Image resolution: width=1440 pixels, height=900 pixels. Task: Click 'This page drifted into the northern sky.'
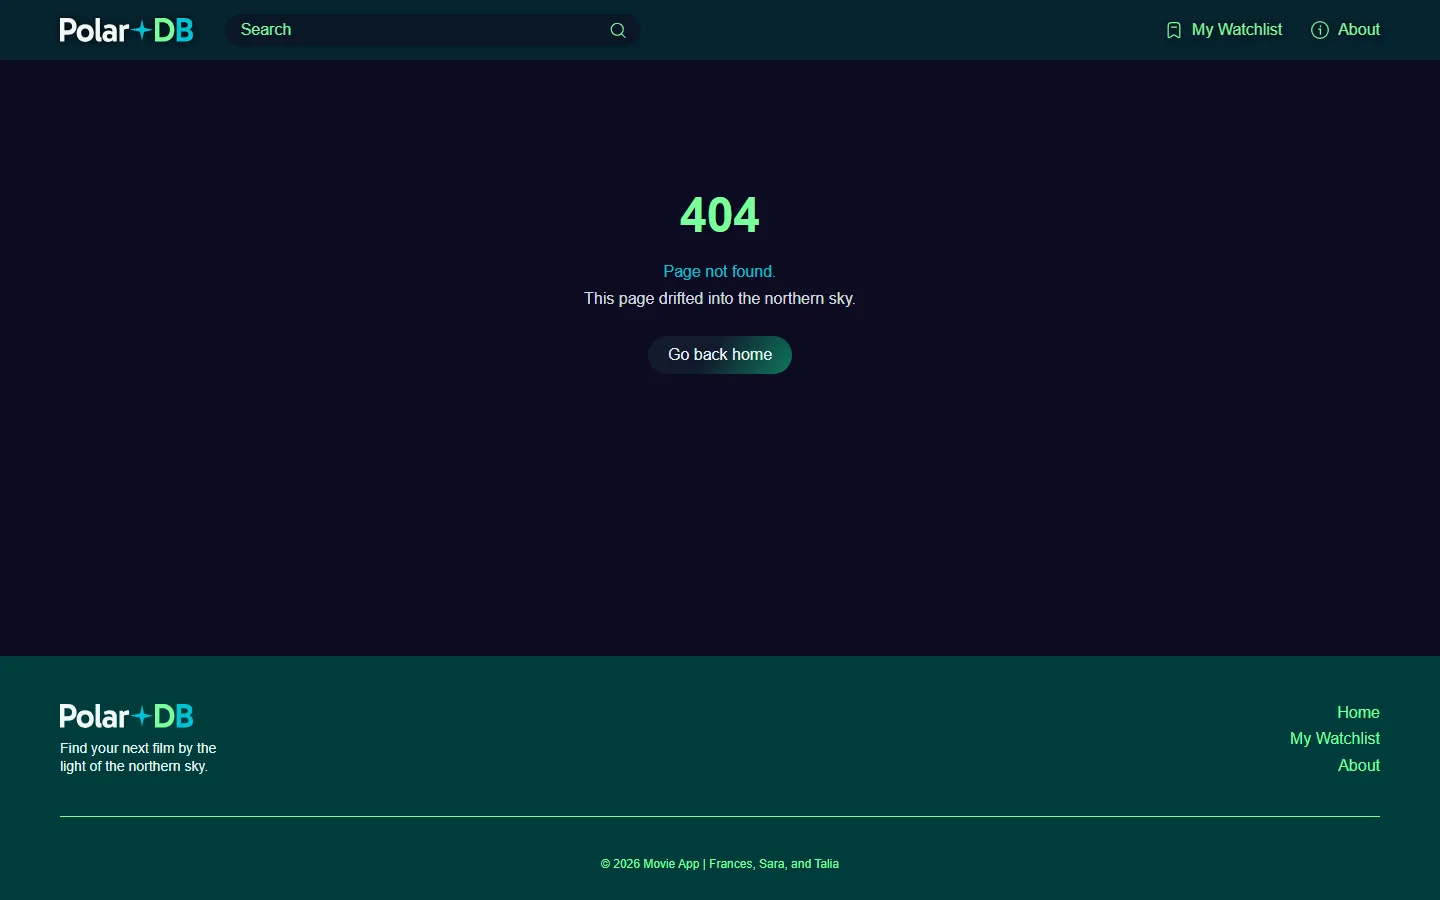pyautogui.click(x=720, y=298)
